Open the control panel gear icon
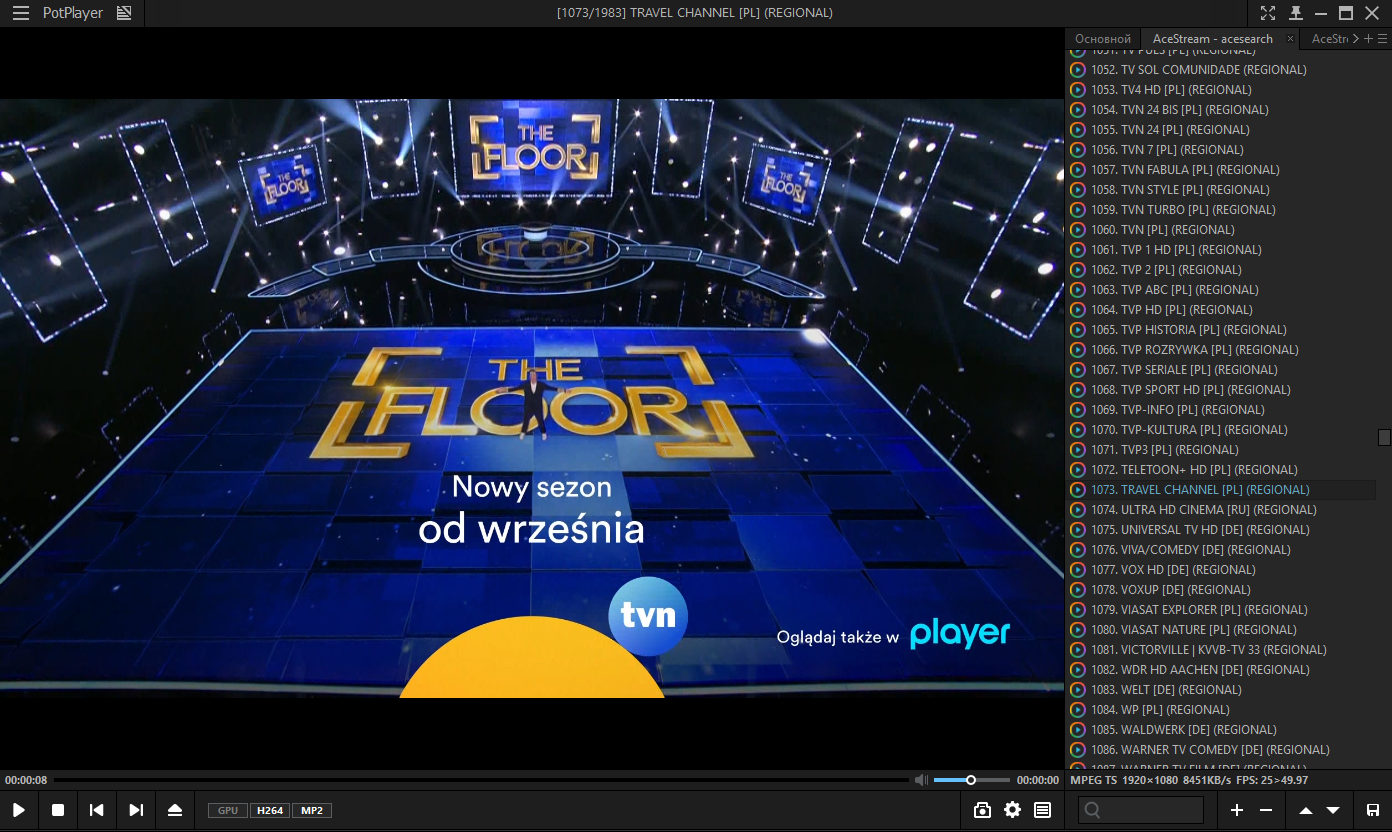 tap(1012, 810)
